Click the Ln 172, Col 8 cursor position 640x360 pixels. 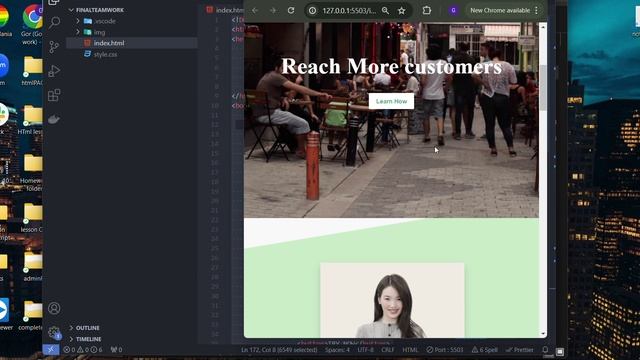pos(279,350)
